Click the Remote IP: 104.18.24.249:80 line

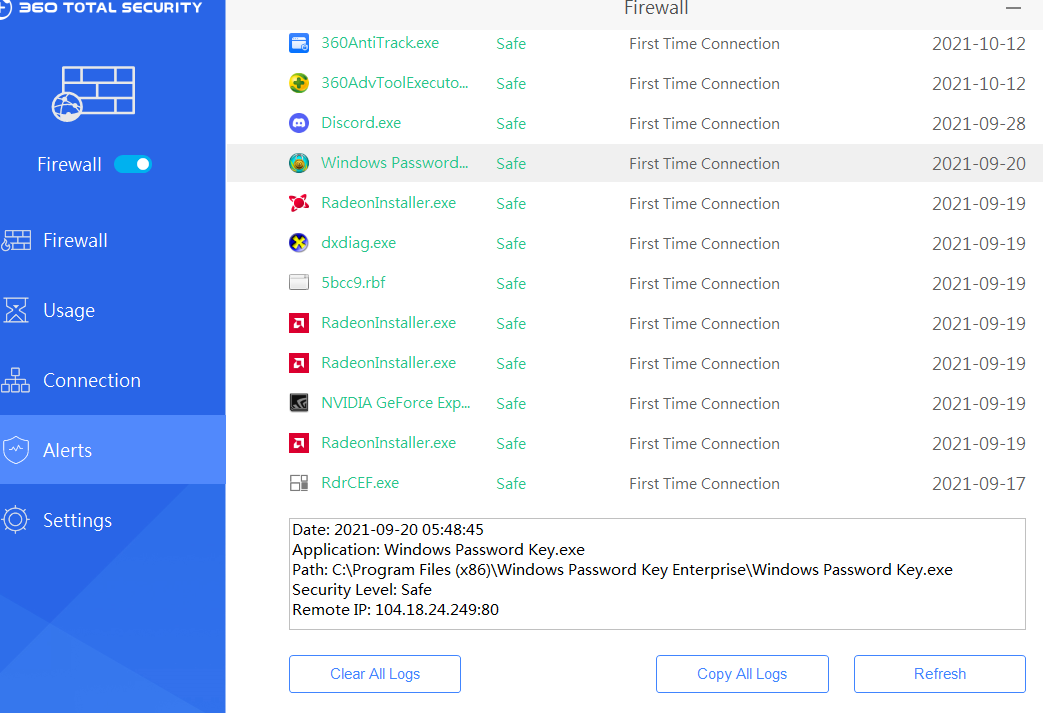[395, 609]
